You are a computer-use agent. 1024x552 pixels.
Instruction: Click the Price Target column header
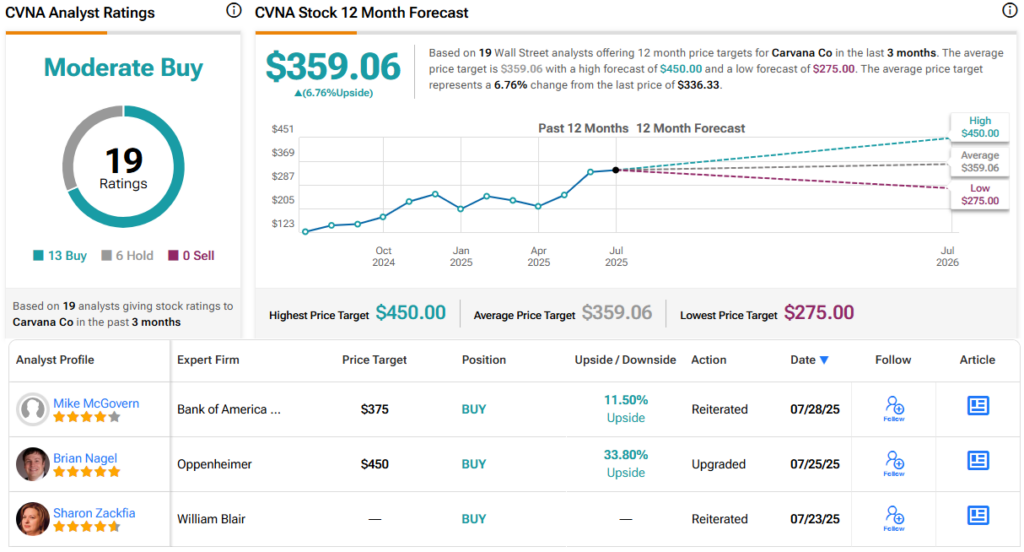(374, 360)
